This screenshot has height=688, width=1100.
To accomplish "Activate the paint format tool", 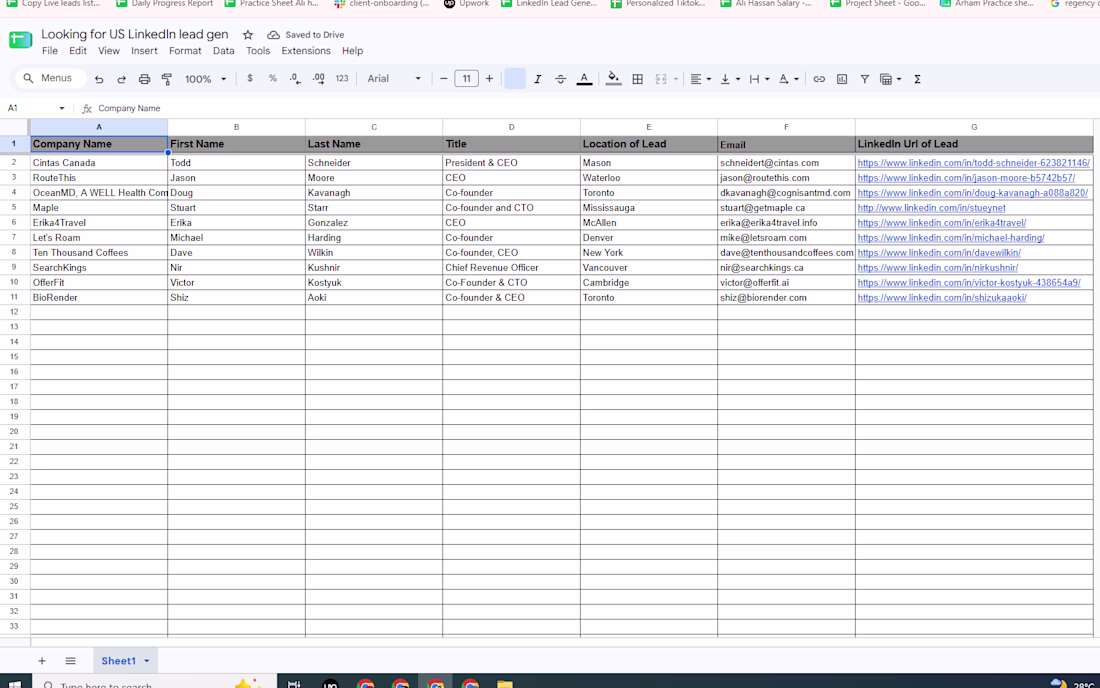I will pos(167,79).
